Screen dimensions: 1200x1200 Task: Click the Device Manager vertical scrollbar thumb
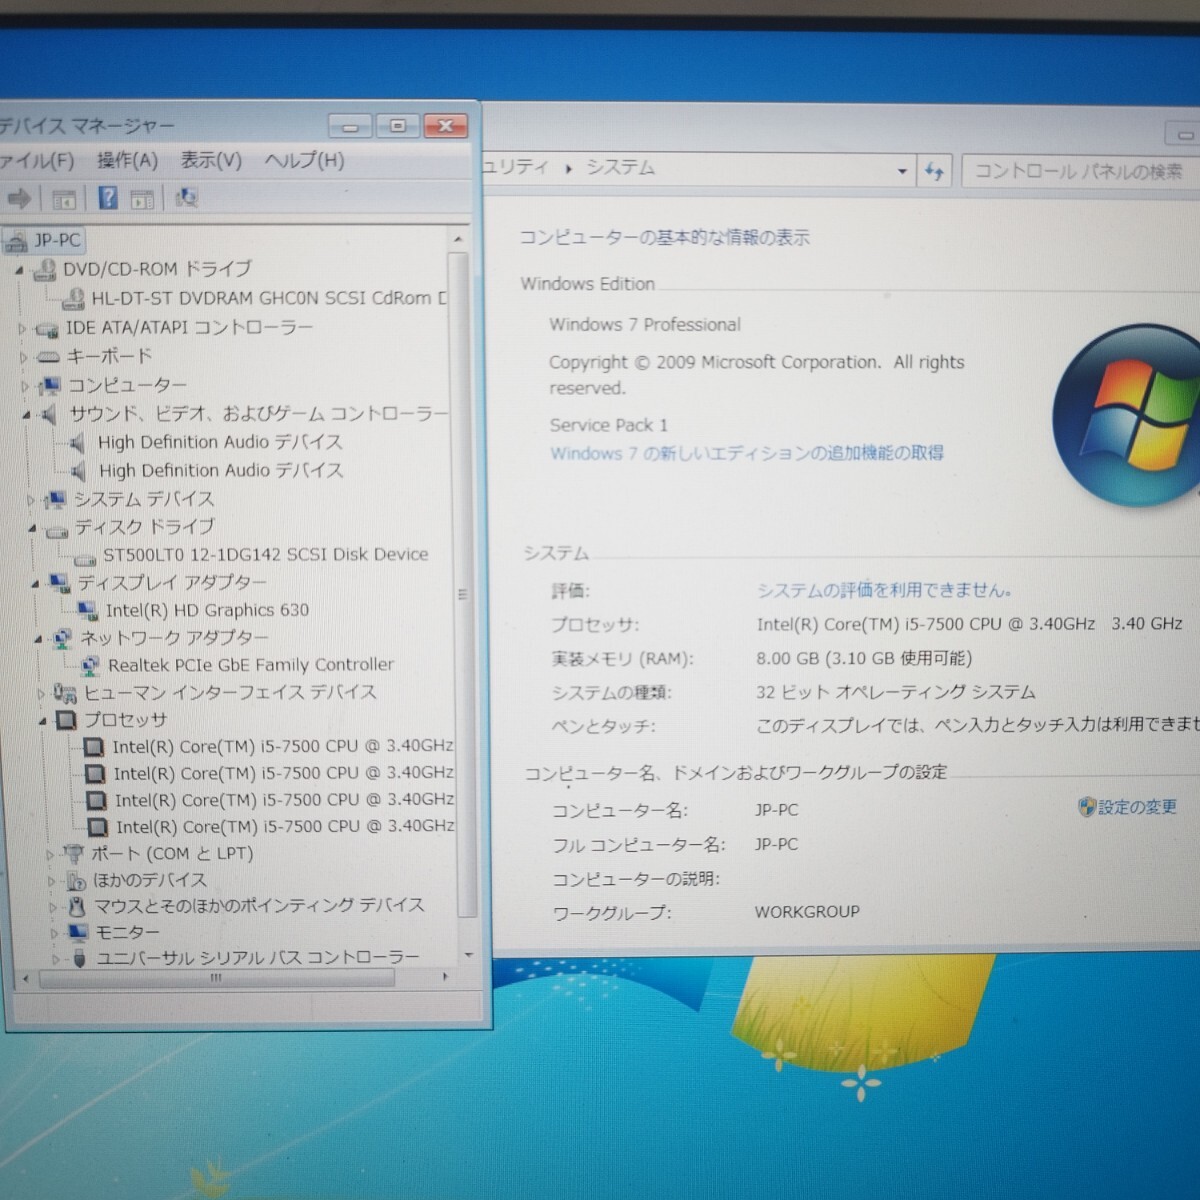[x=464, y=585]
